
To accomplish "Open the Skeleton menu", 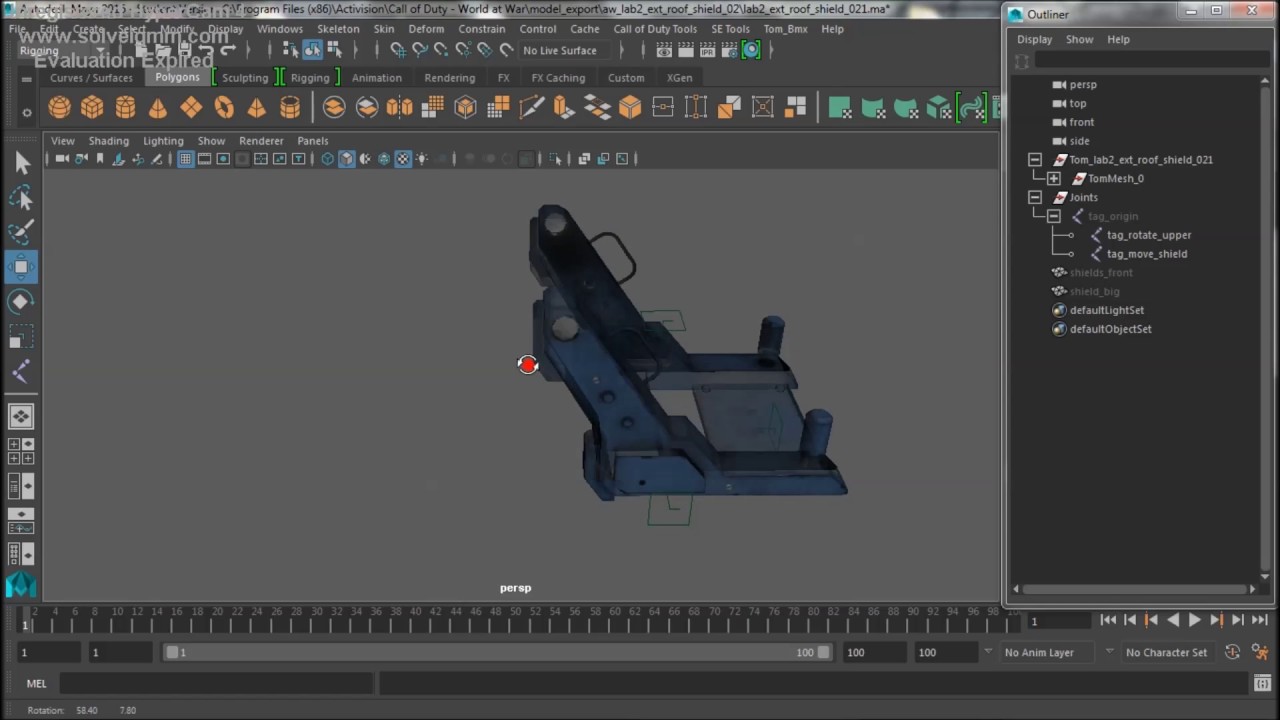I will (338, 29).
